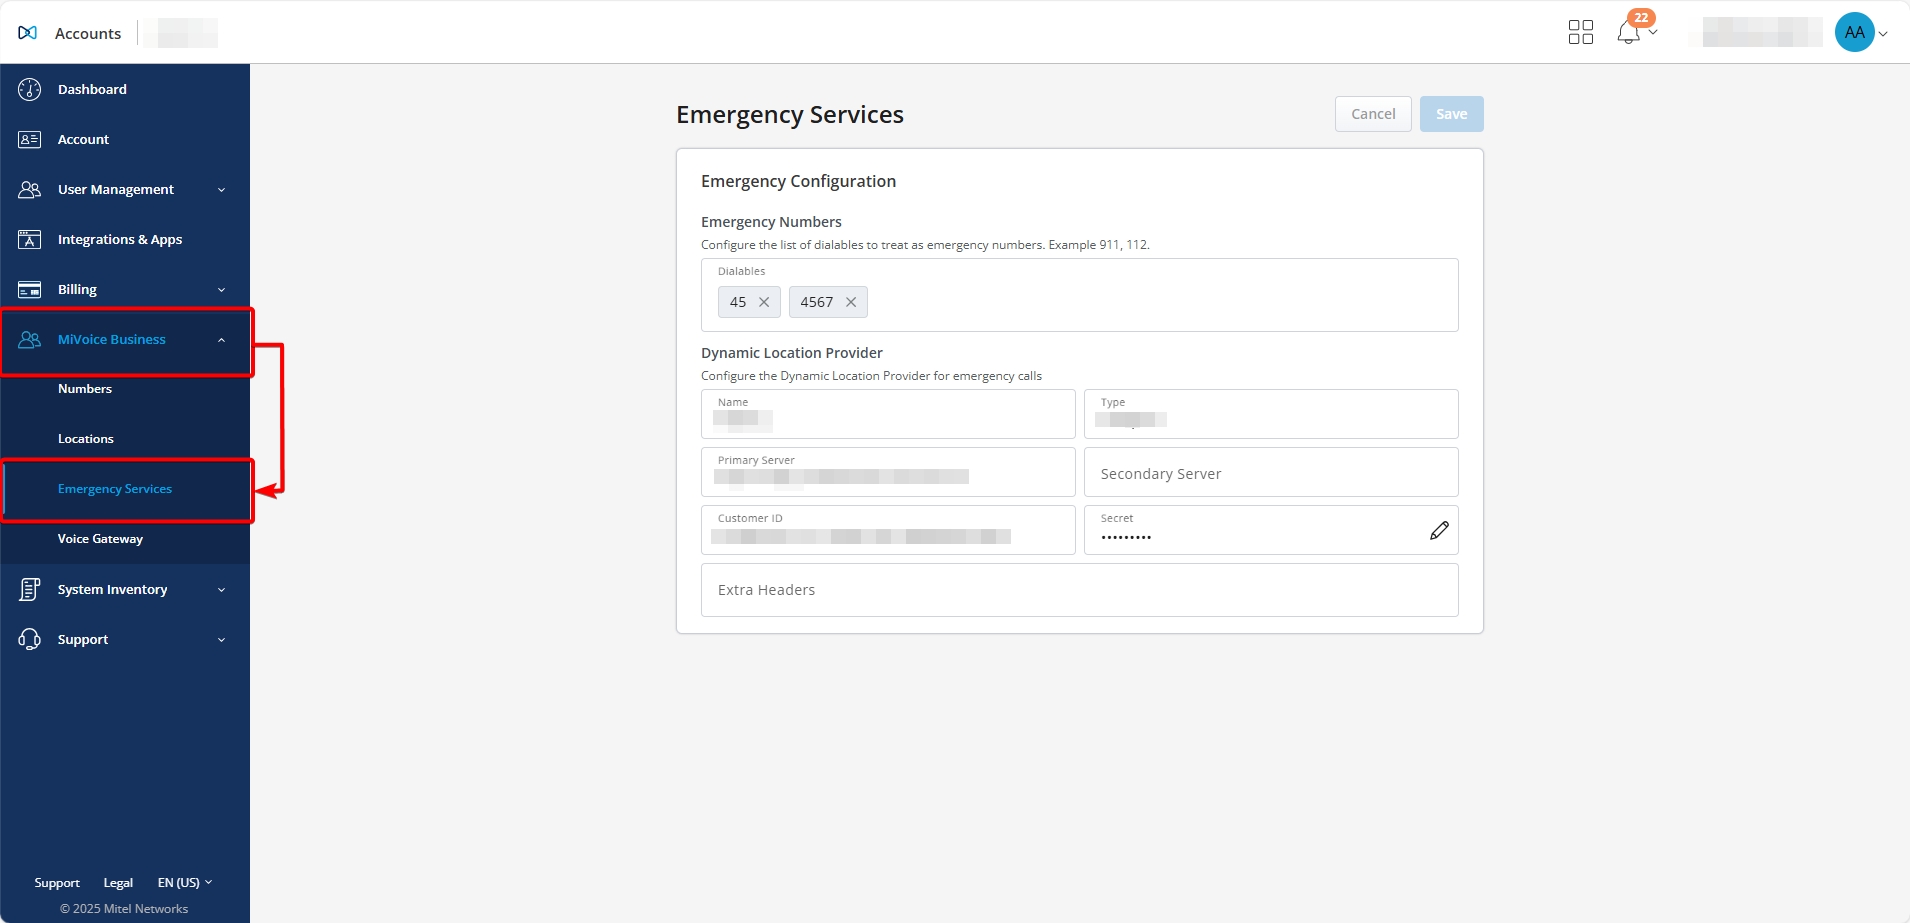
Task: Click the © 2025 Mitel Networks text
Action: pos(124,909)
